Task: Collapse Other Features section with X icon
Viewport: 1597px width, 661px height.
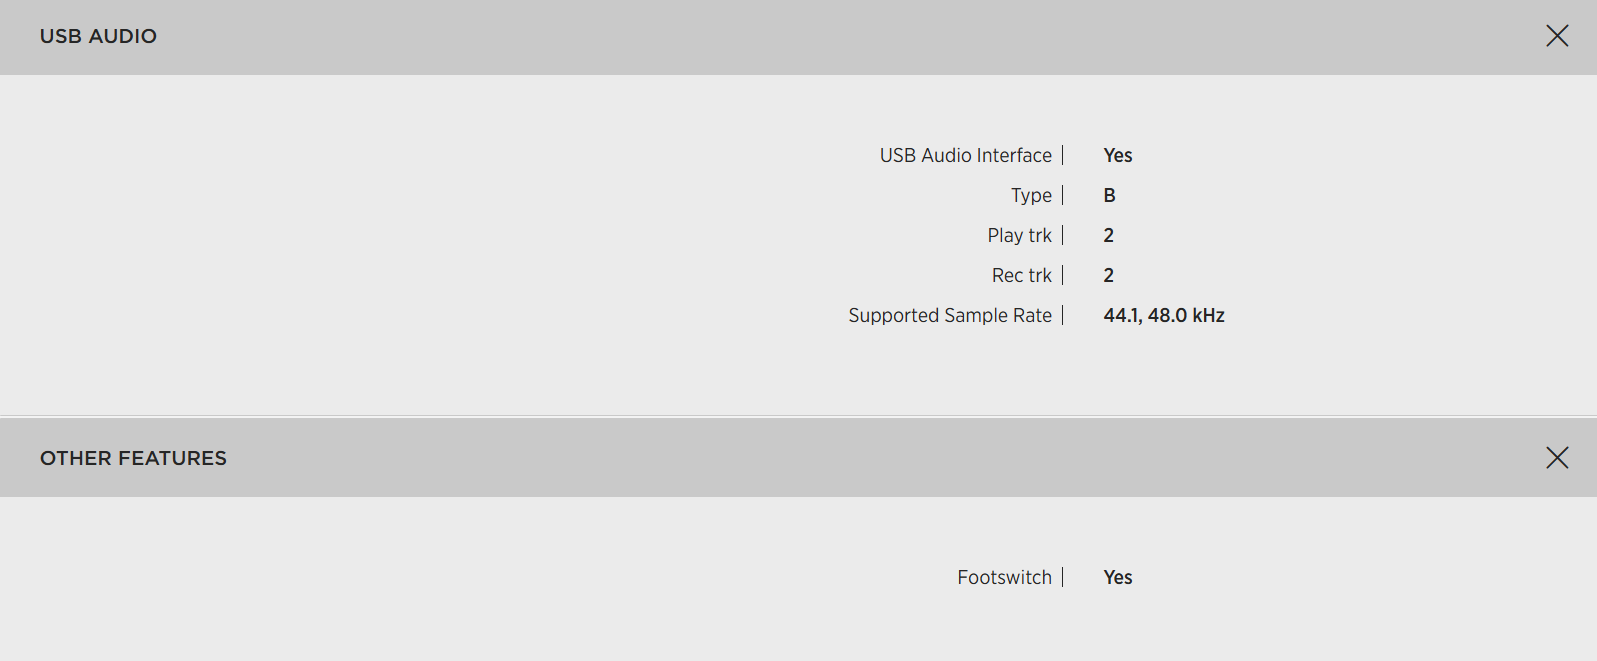Action: (x=1557, y=458)
